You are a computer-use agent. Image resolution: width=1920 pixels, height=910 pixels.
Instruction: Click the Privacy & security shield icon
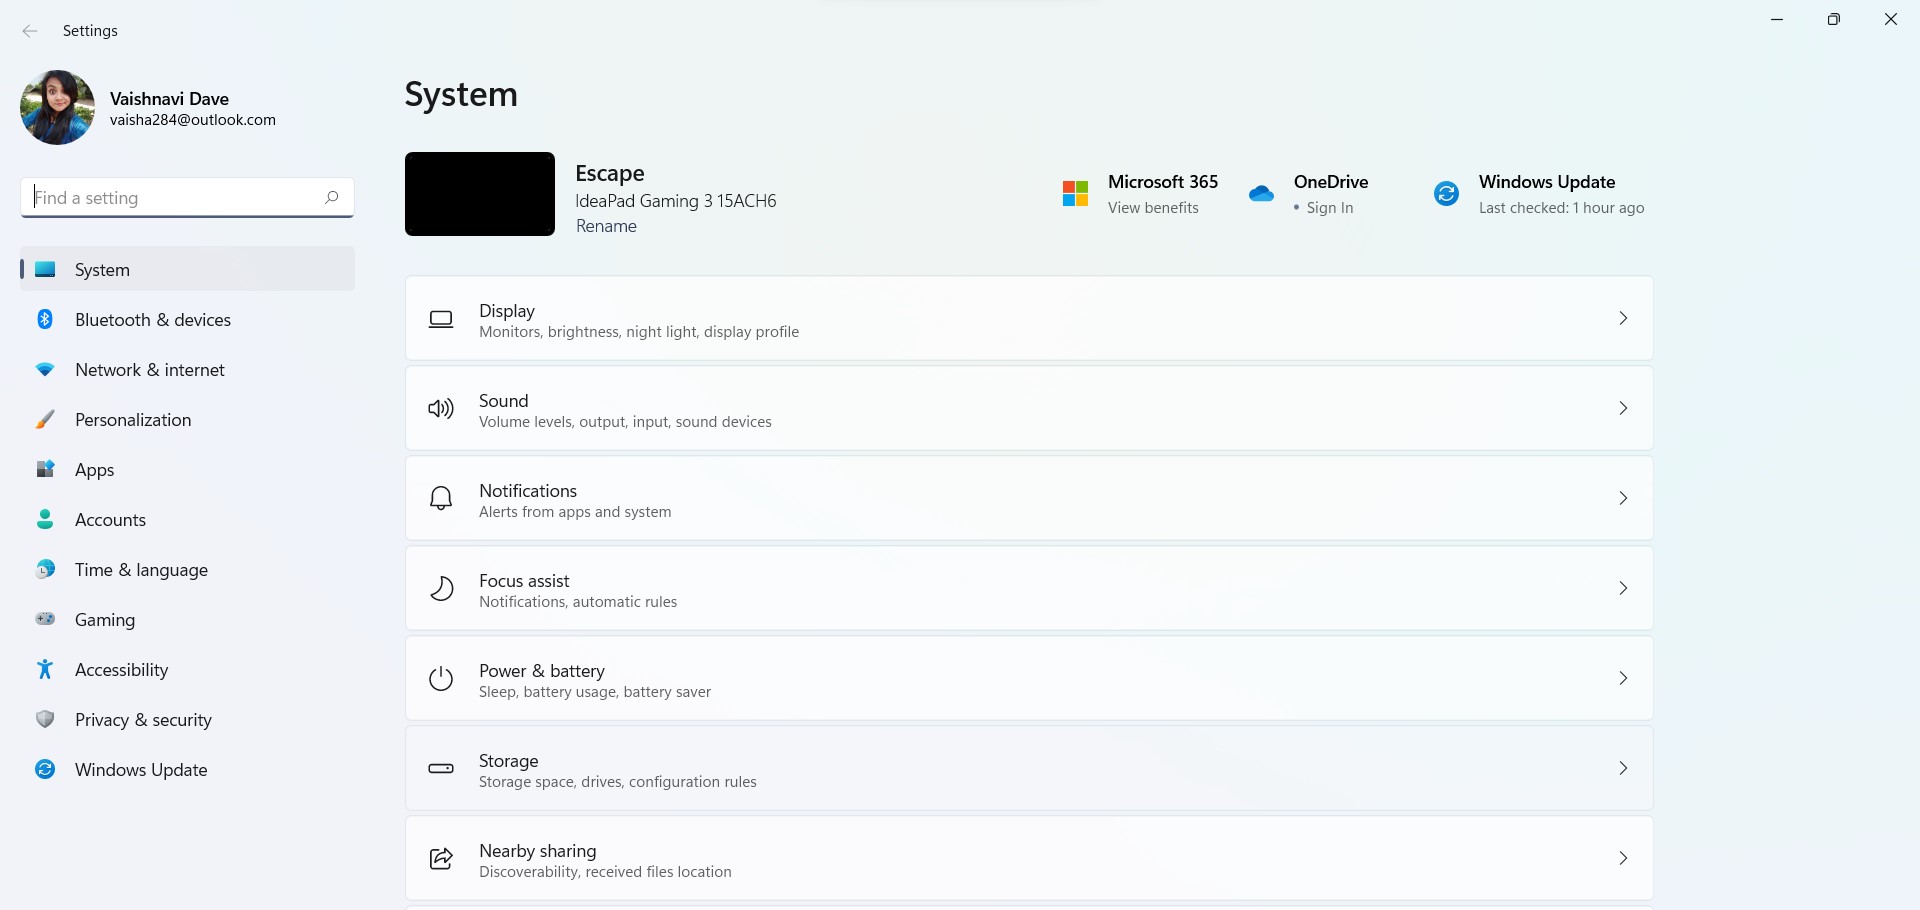(45, 720)
